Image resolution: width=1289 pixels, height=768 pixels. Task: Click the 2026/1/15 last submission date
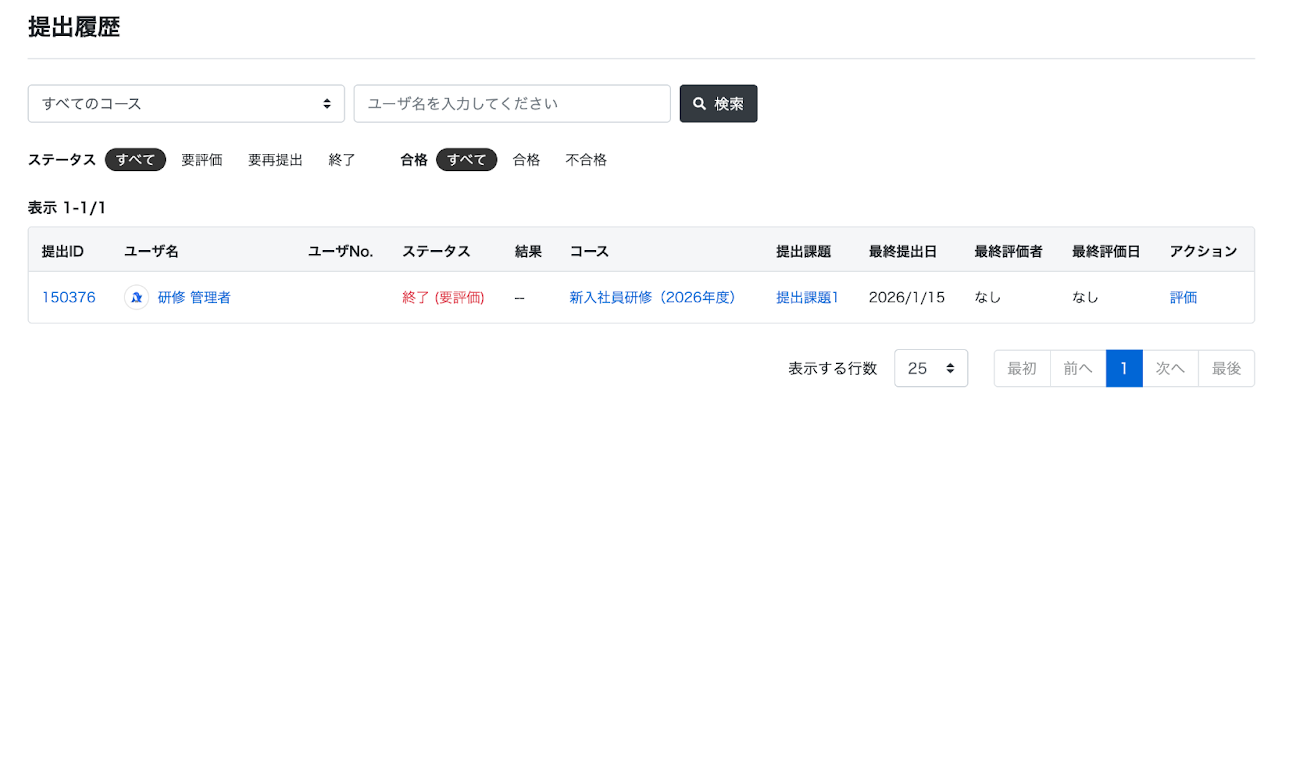[x=907, y=297]
